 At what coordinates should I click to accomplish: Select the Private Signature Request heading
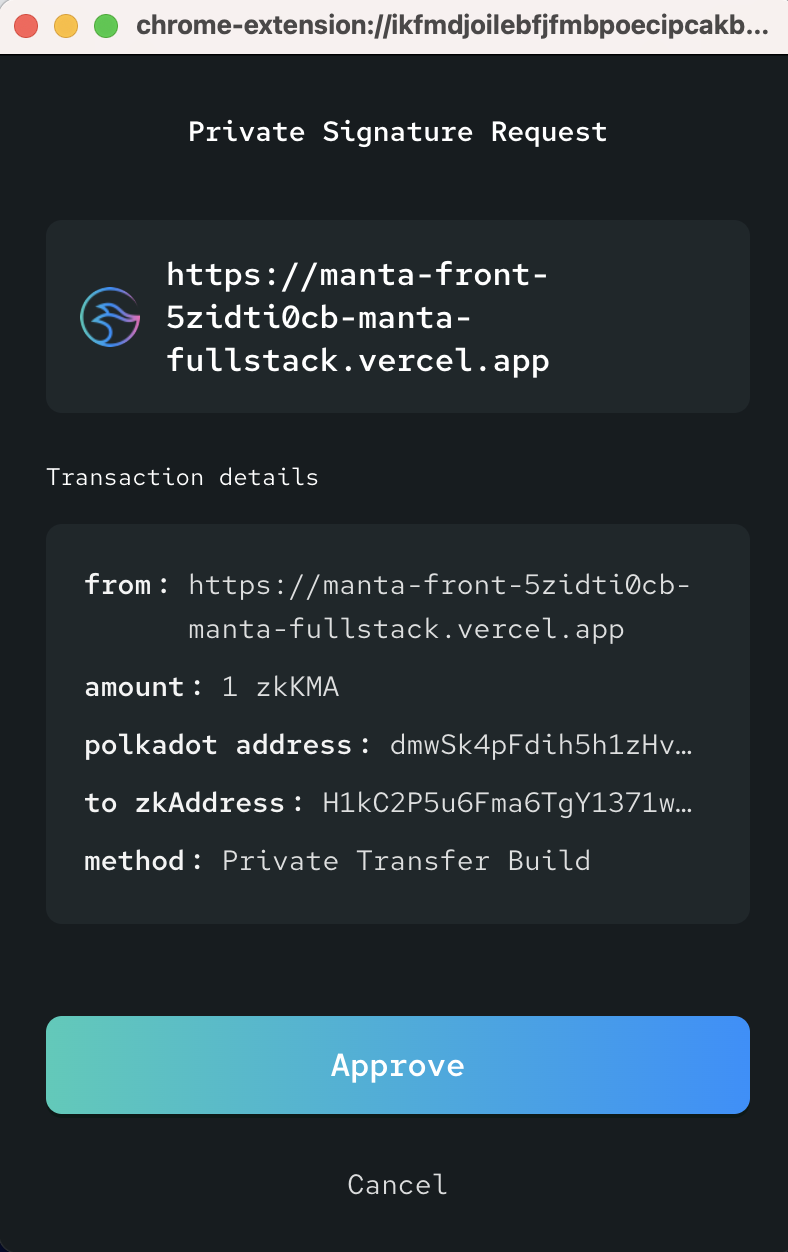(x=398, y=132)
